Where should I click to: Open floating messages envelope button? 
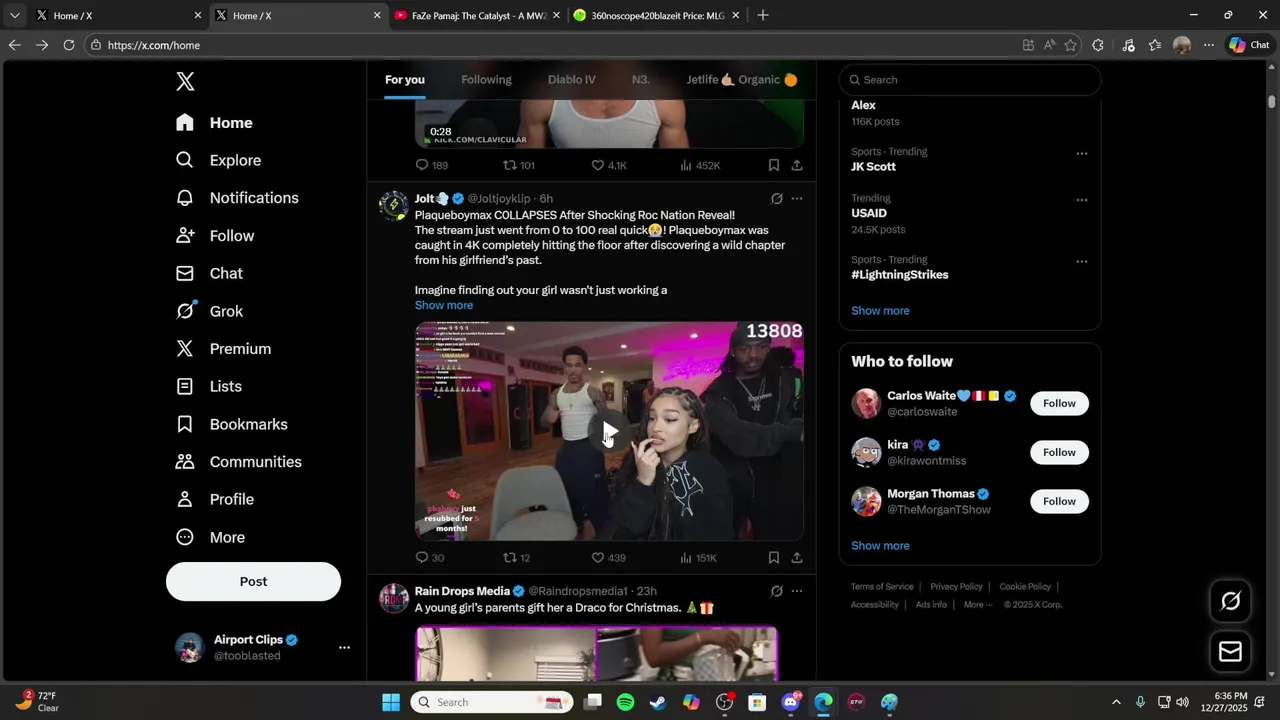(1230, 652)
